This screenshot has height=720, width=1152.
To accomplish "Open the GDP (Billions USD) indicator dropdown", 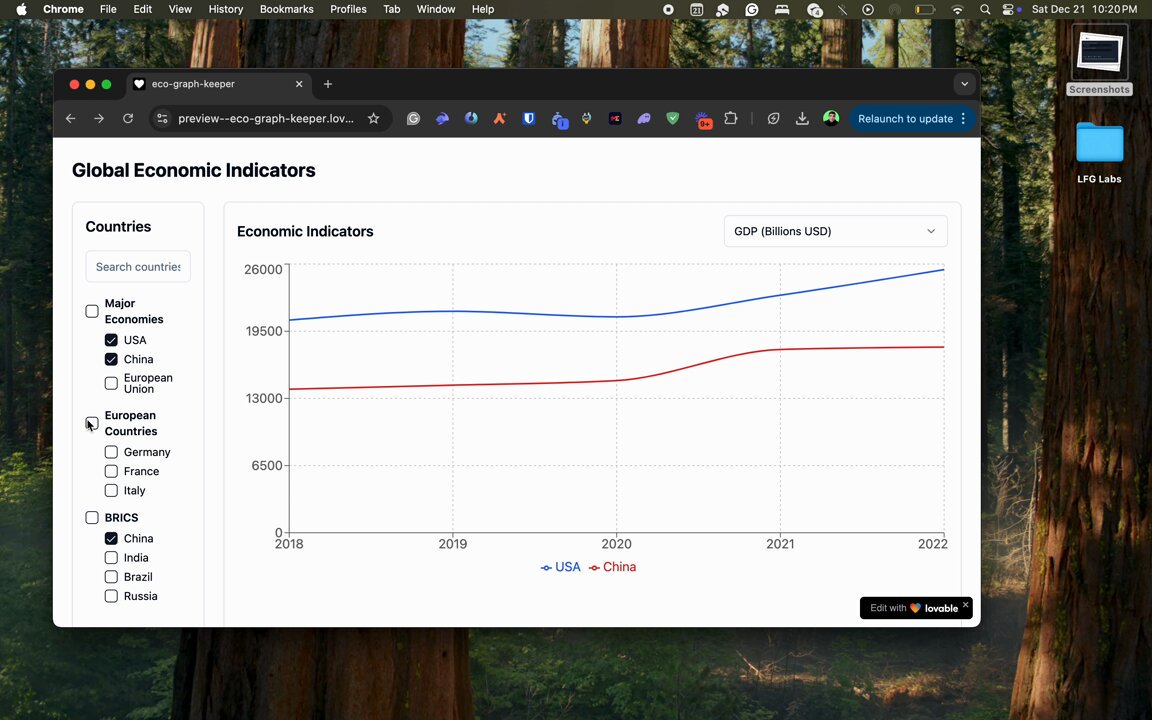I will [835, 231].
